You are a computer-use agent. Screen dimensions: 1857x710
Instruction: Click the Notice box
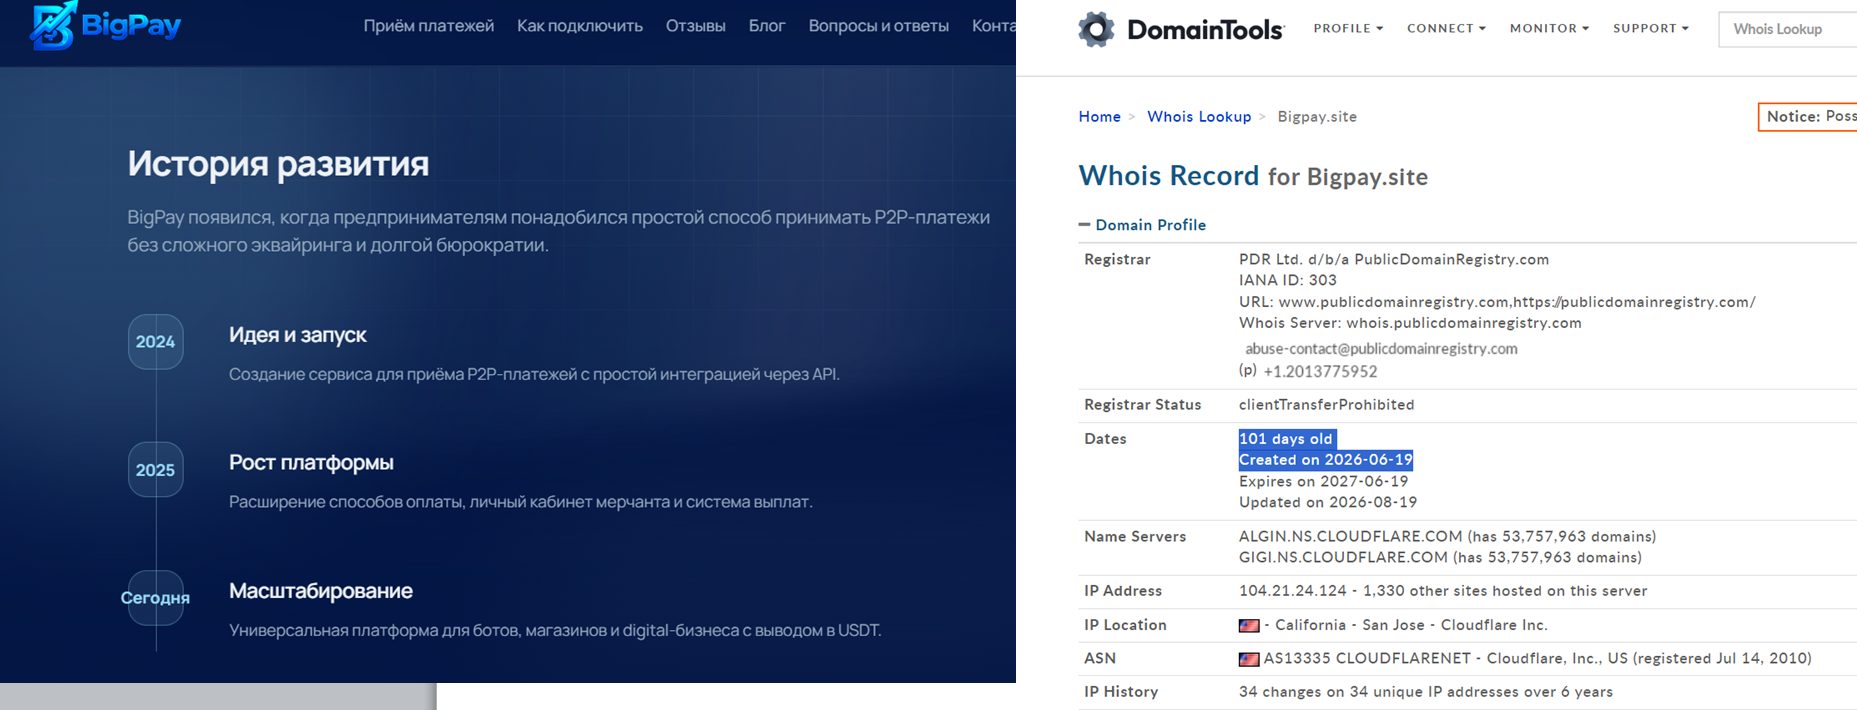(1808, 117)
